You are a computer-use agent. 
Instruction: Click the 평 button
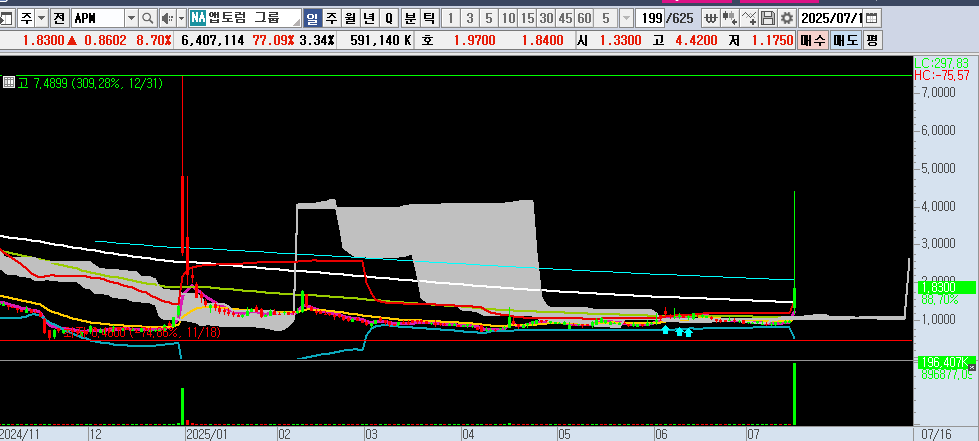[x=873, y=41]
